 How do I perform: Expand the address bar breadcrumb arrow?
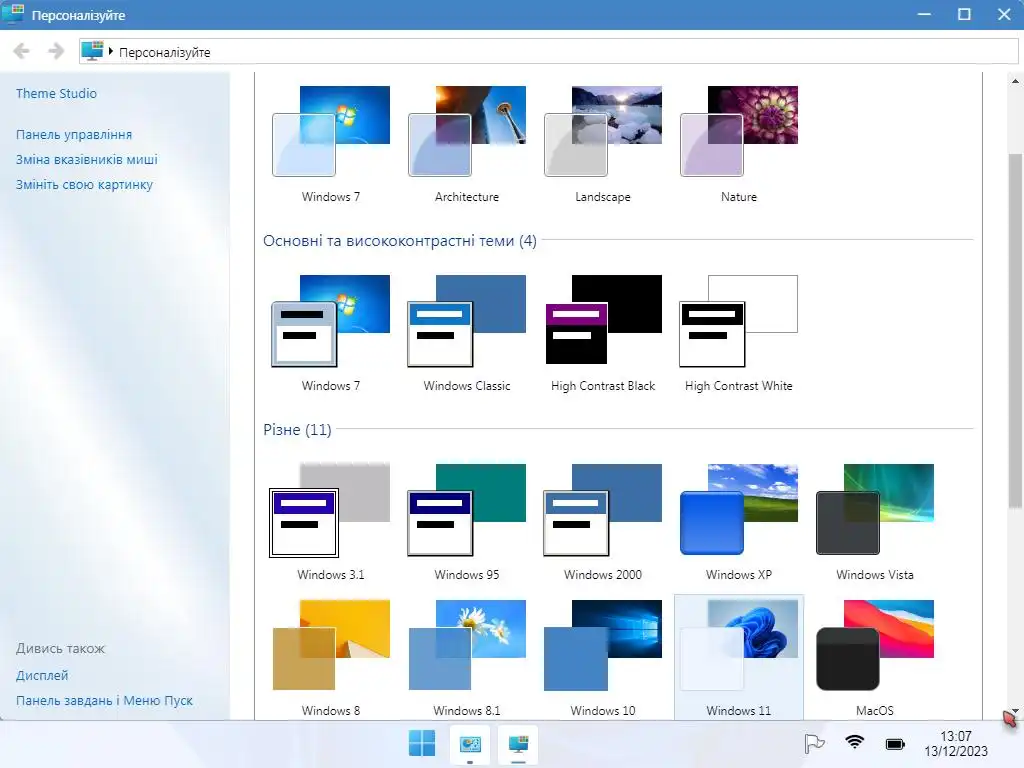(111, 51)
